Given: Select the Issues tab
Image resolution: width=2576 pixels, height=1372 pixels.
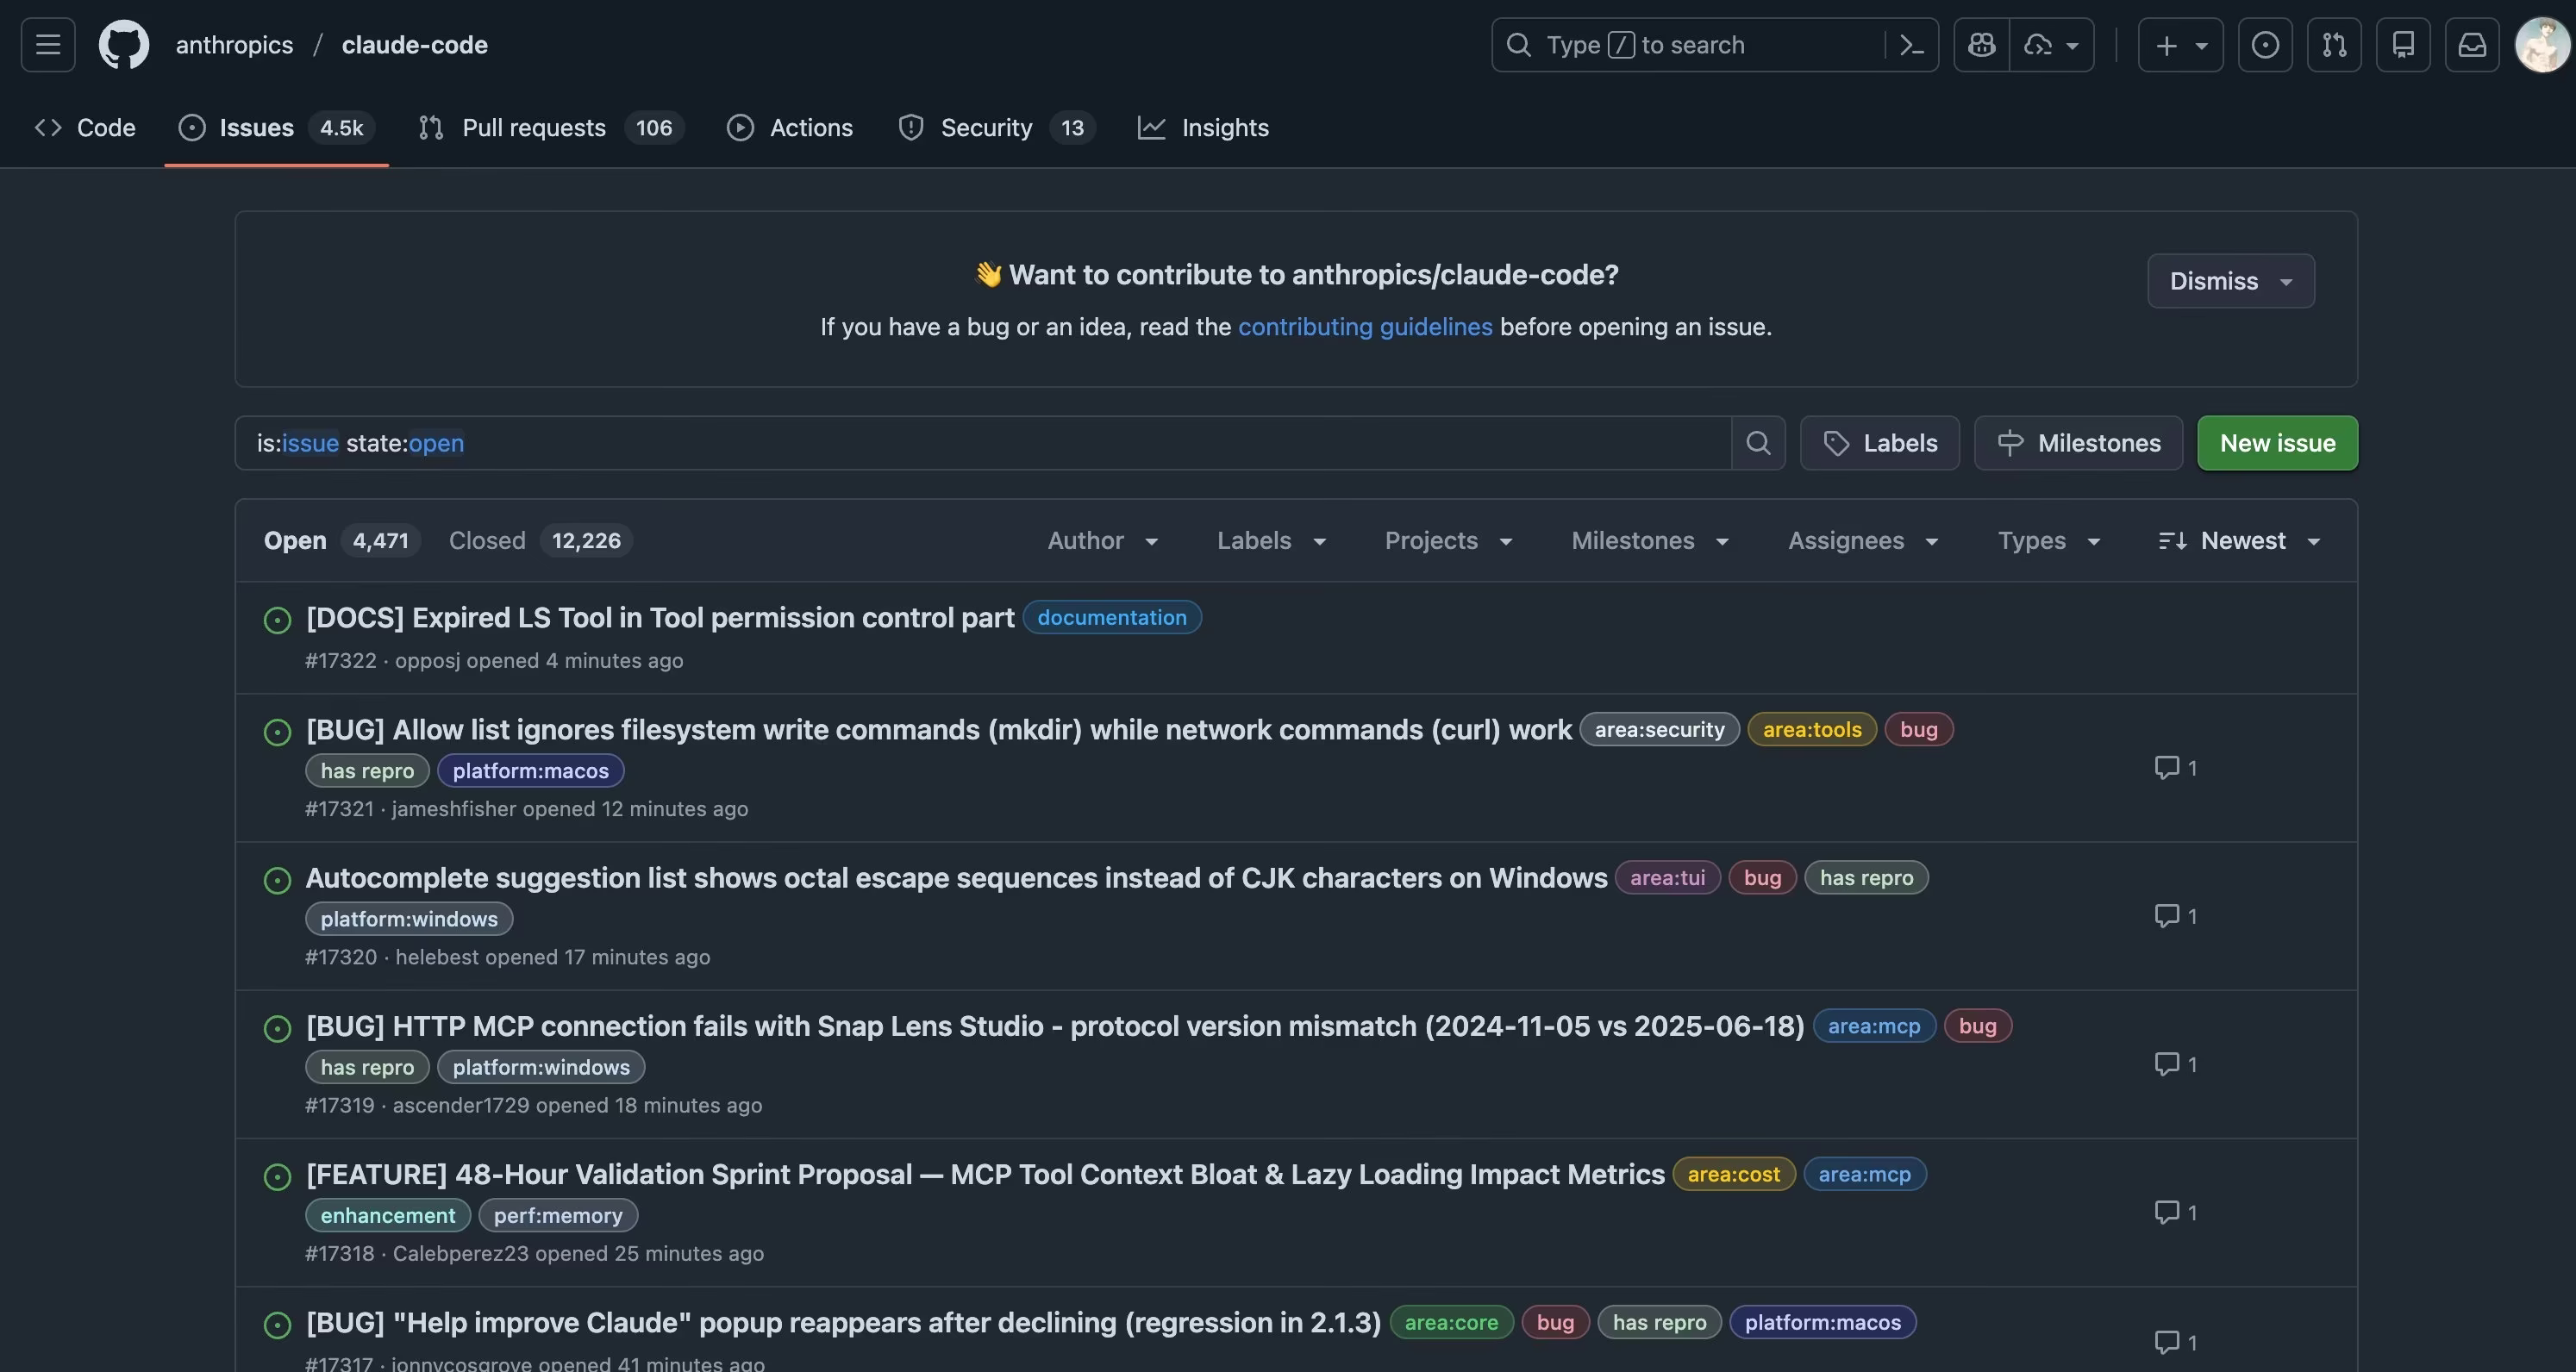Looking at the screenshot, I should coord(276,128).
